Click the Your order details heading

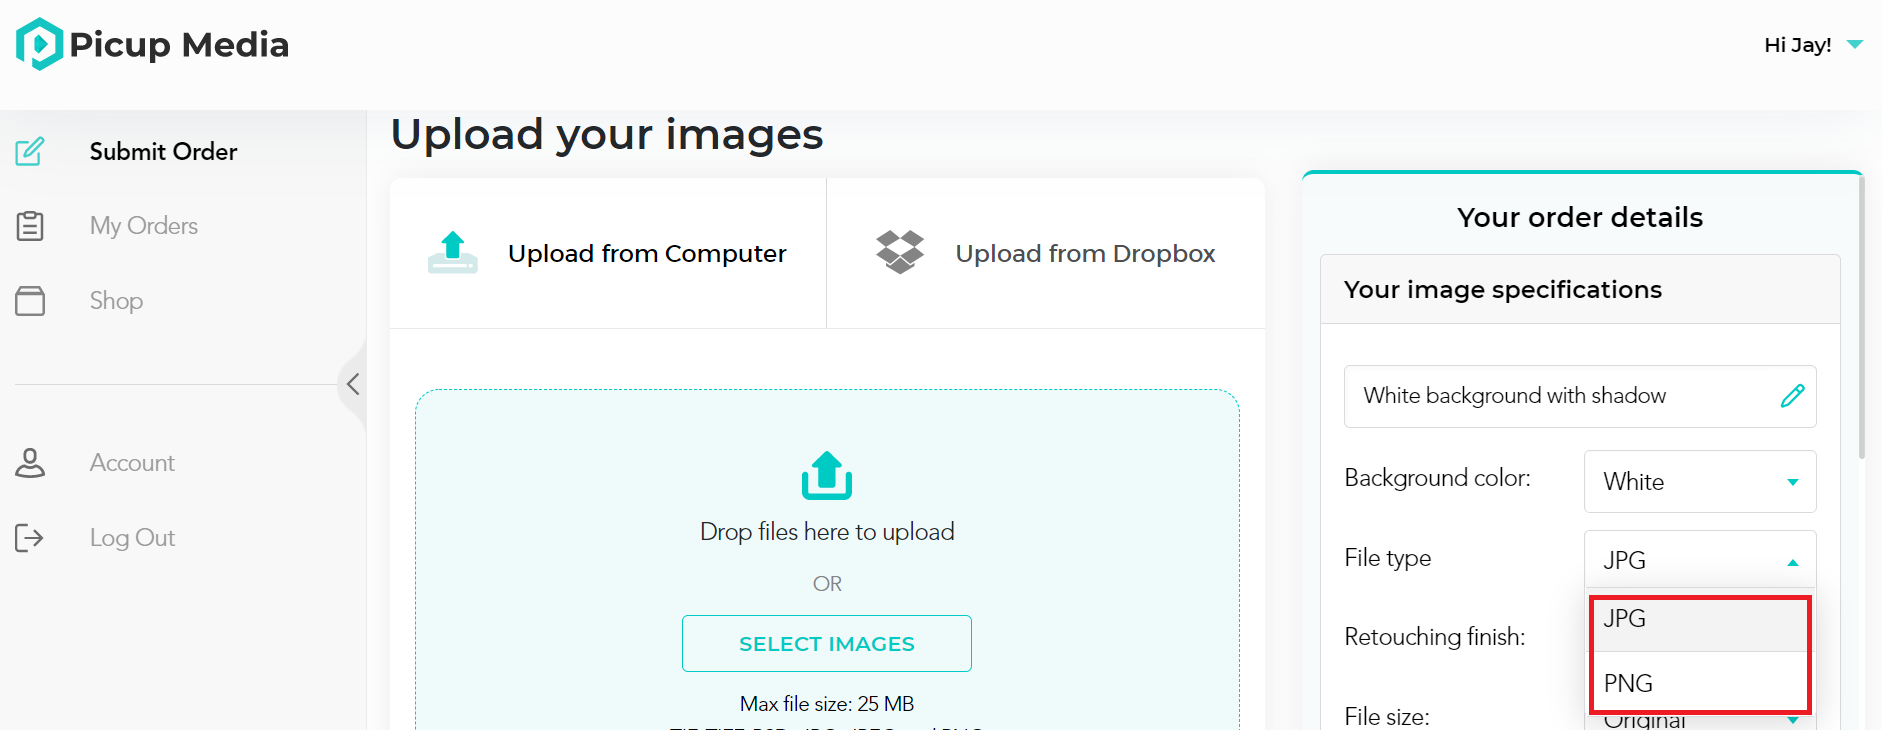pyautogui.click(x=1580, y=218)
